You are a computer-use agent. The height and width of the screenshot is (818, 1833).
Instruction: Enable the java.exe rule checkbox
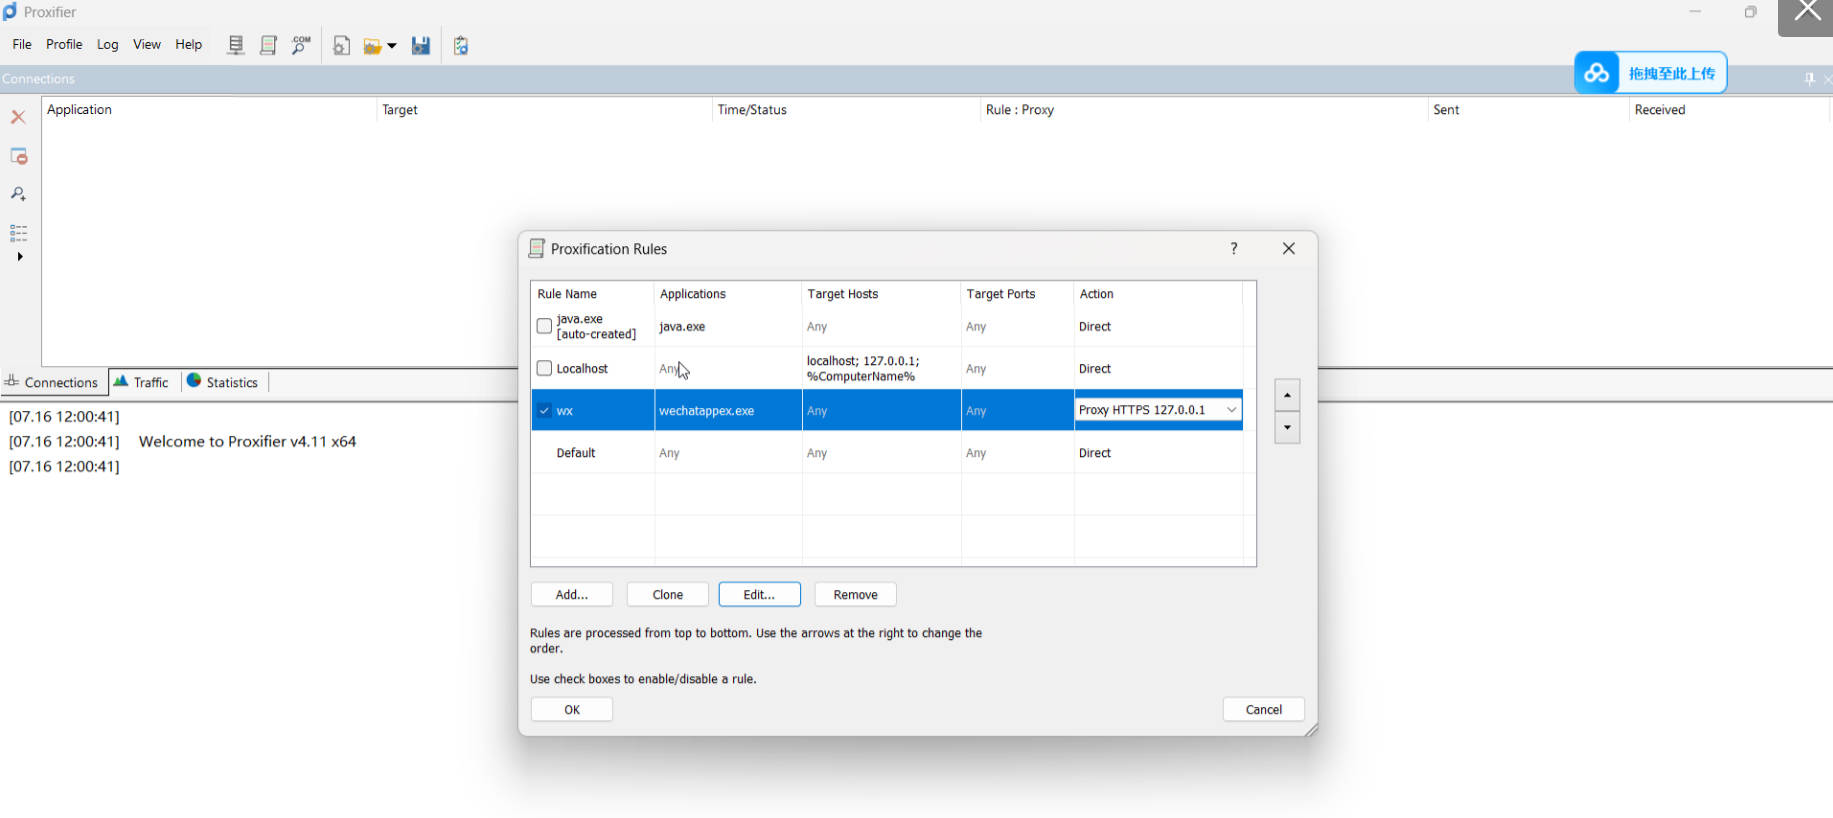(544, 326)
